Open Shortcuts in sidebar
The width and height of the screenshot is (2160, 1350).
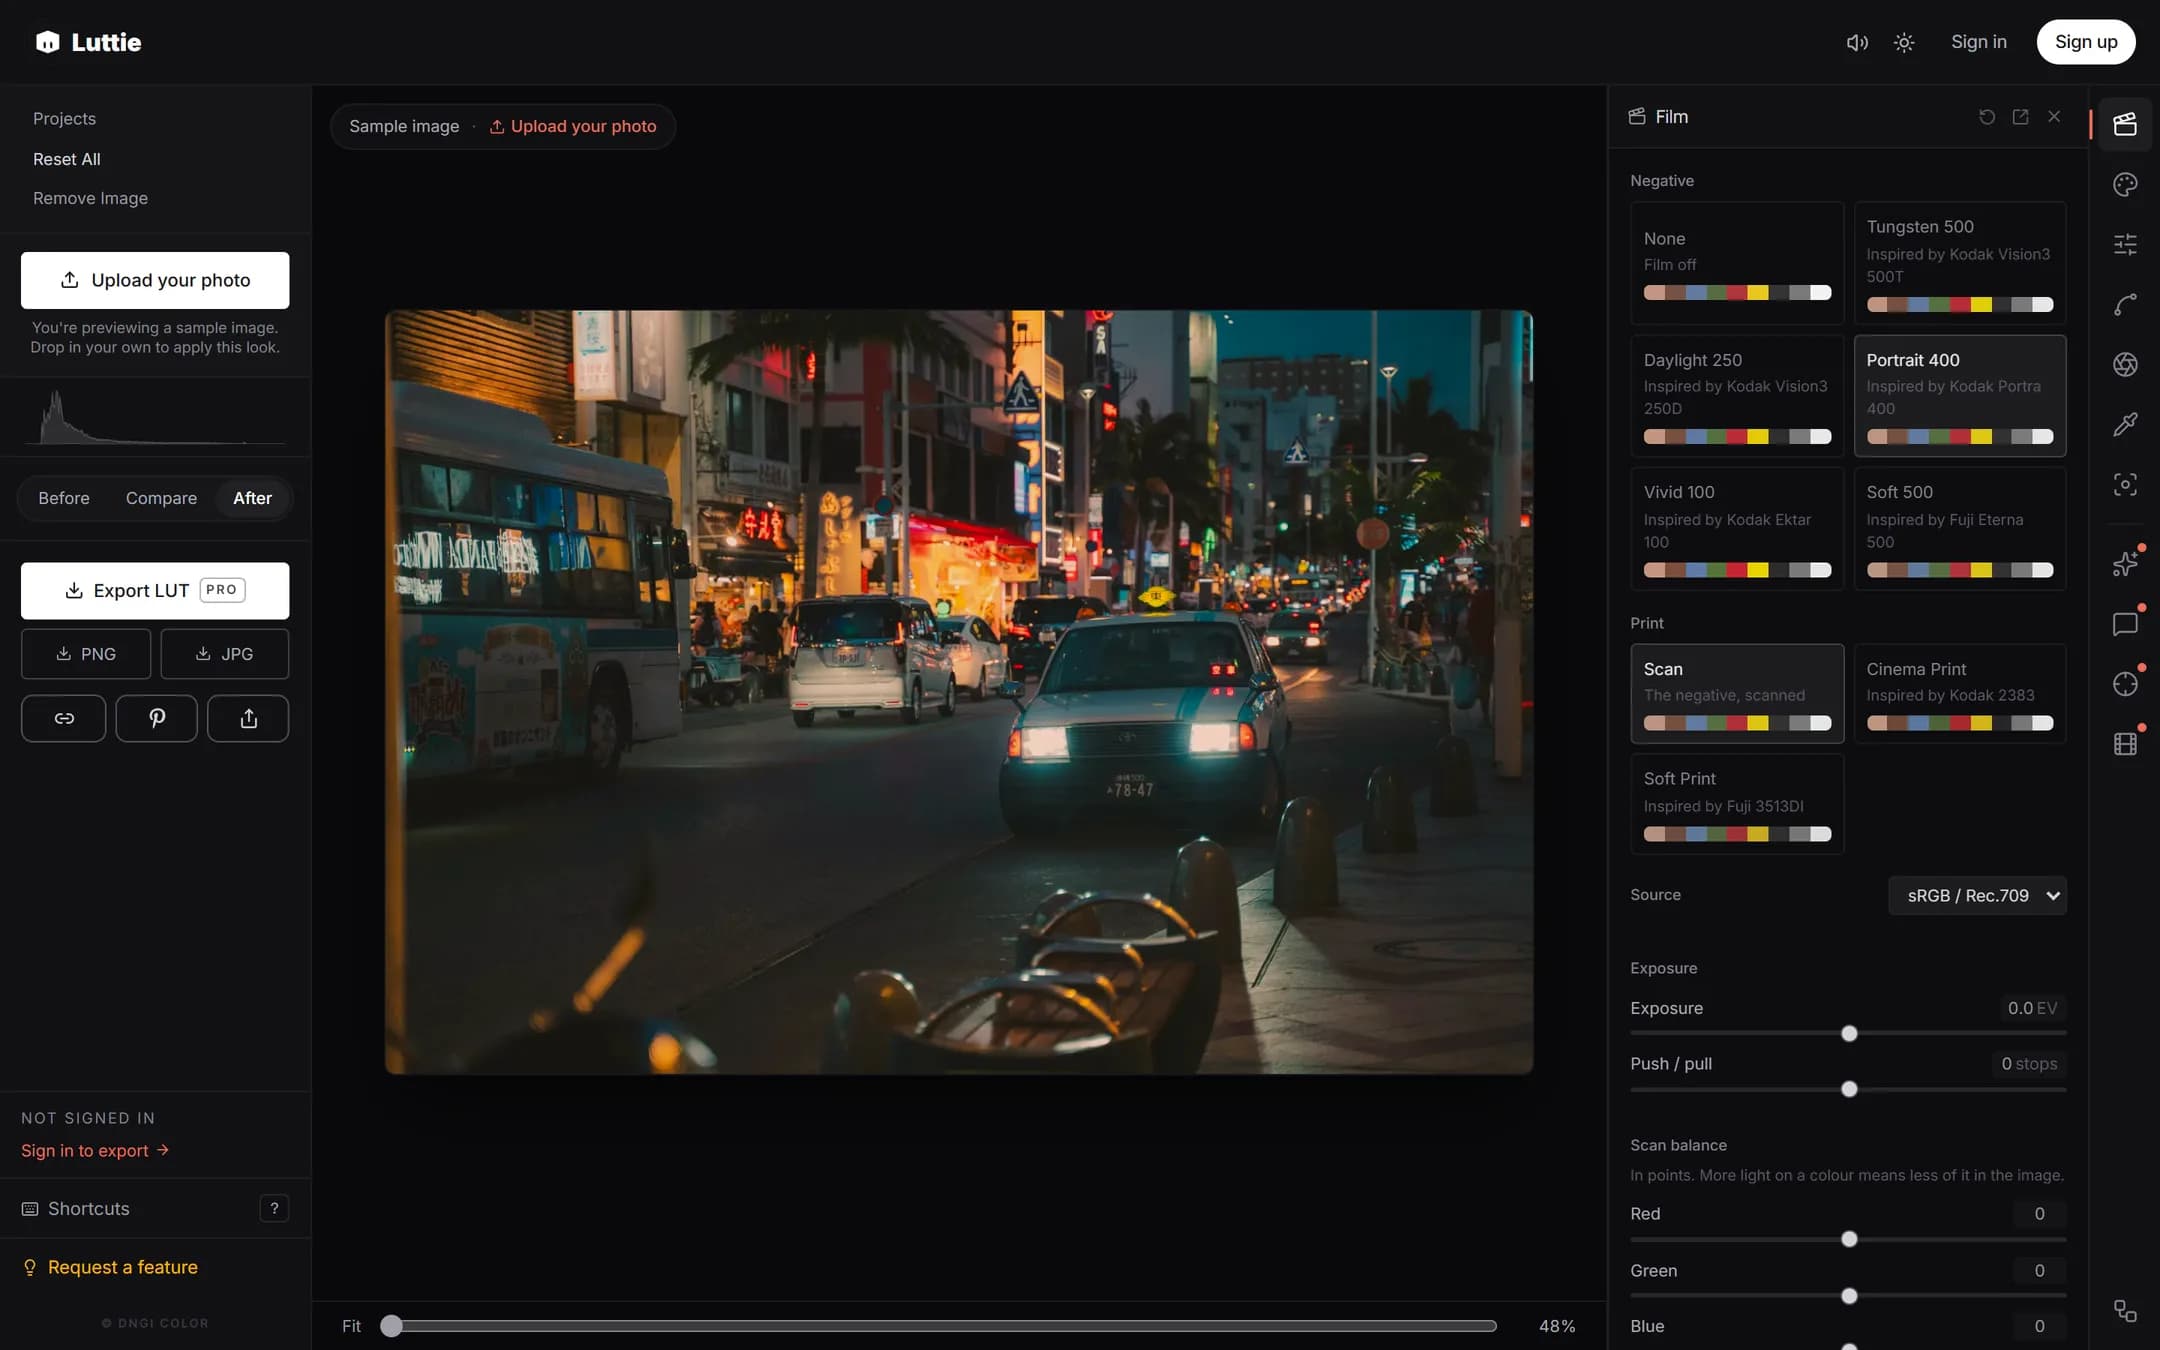coord(76,1208)
